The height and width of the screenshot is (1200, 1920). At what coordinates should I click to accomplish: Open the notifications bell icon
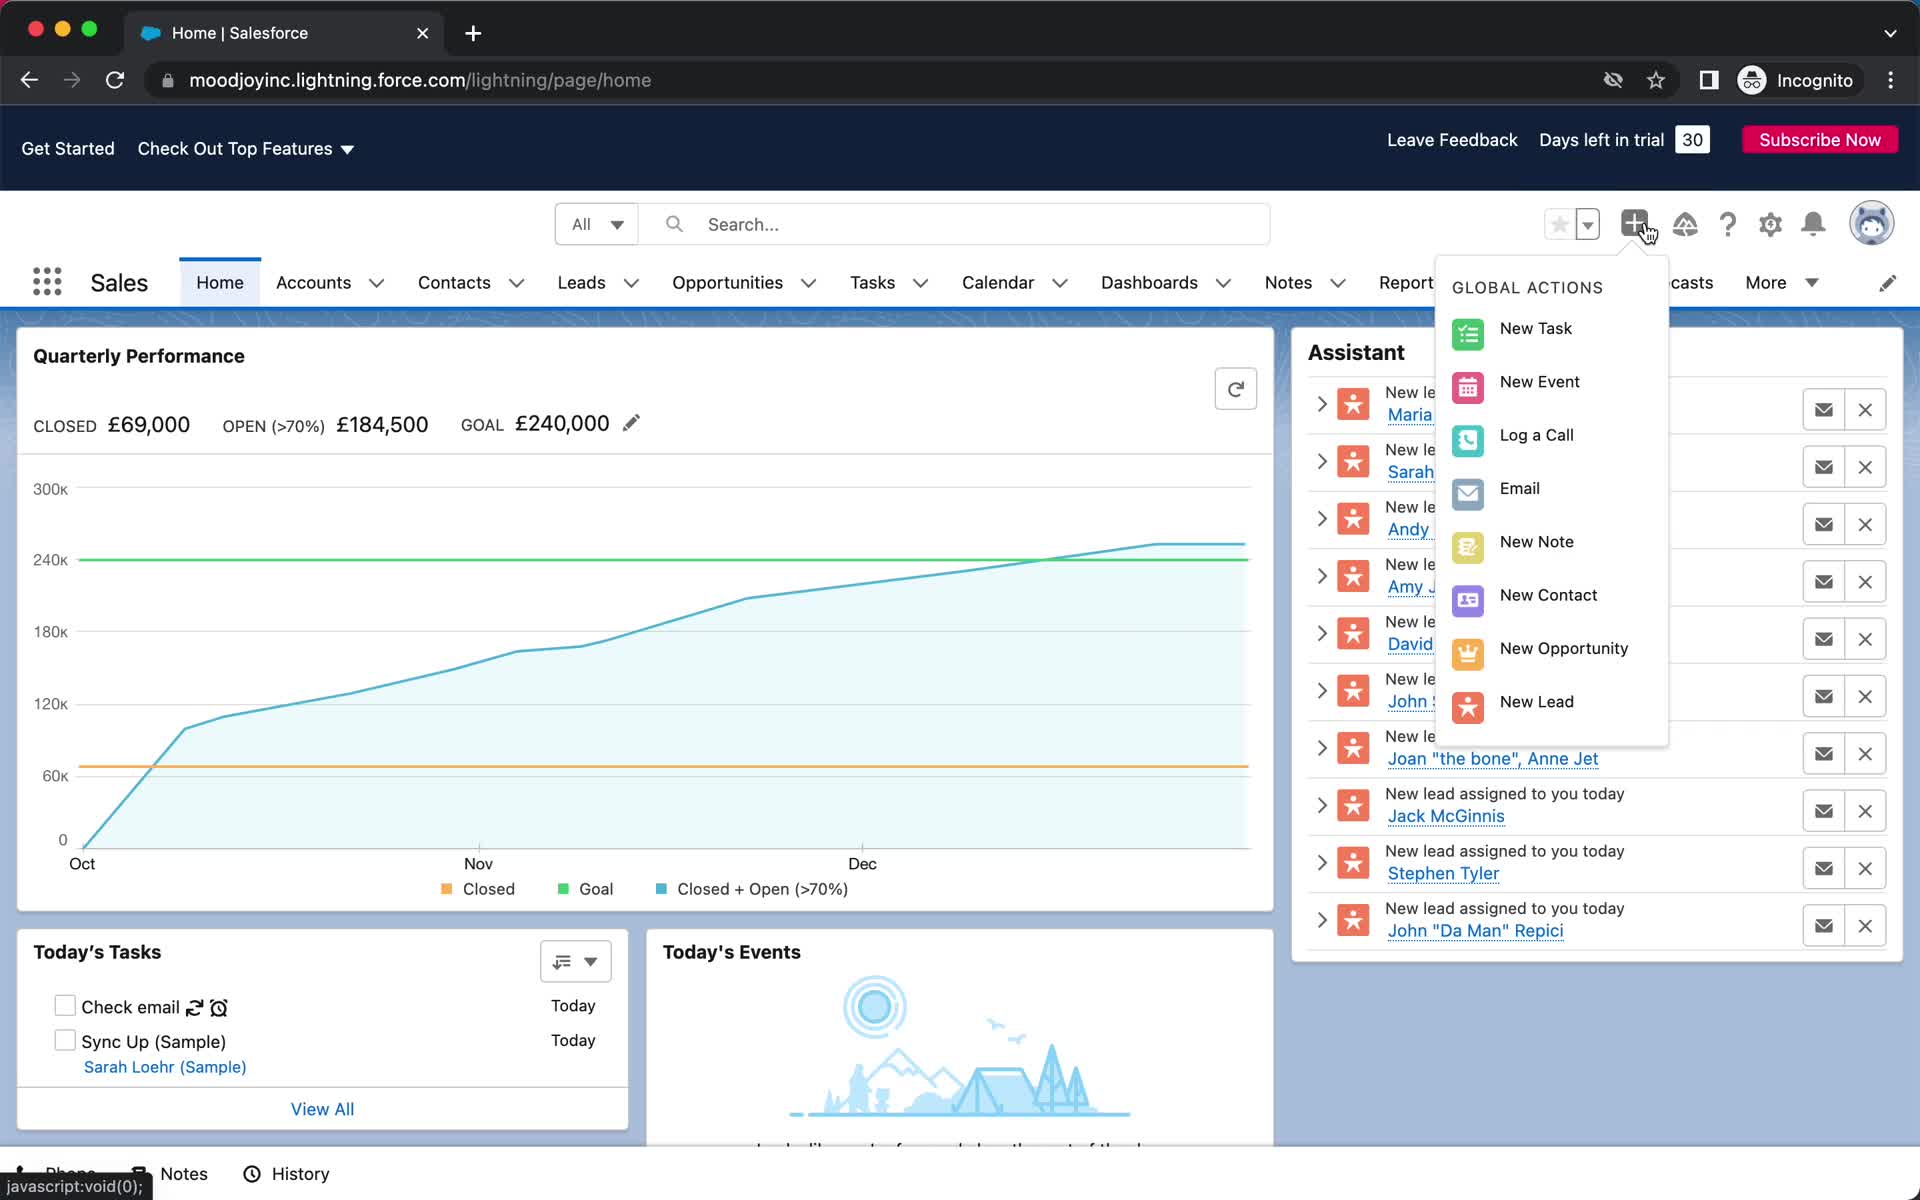(x=1813, y=224)
